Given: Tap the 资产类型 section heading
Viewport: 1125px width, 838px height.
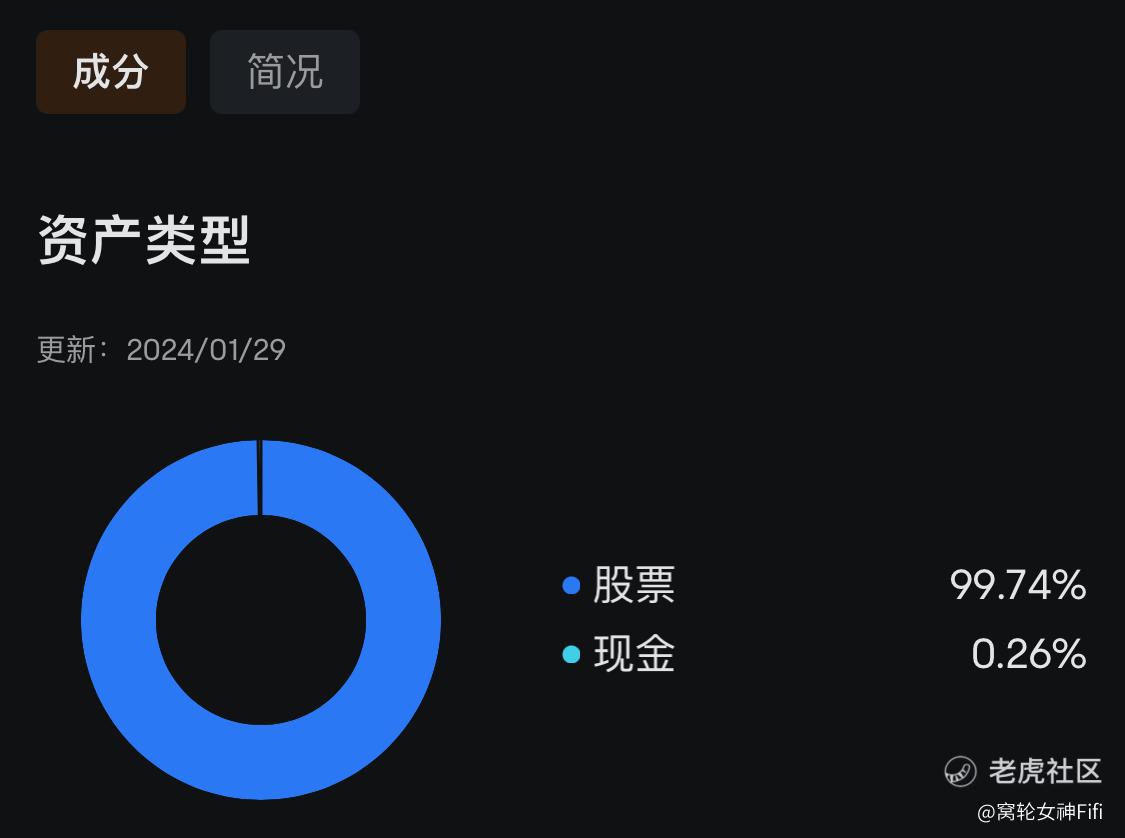Looking at the screenshot, I should pos(144,240).
